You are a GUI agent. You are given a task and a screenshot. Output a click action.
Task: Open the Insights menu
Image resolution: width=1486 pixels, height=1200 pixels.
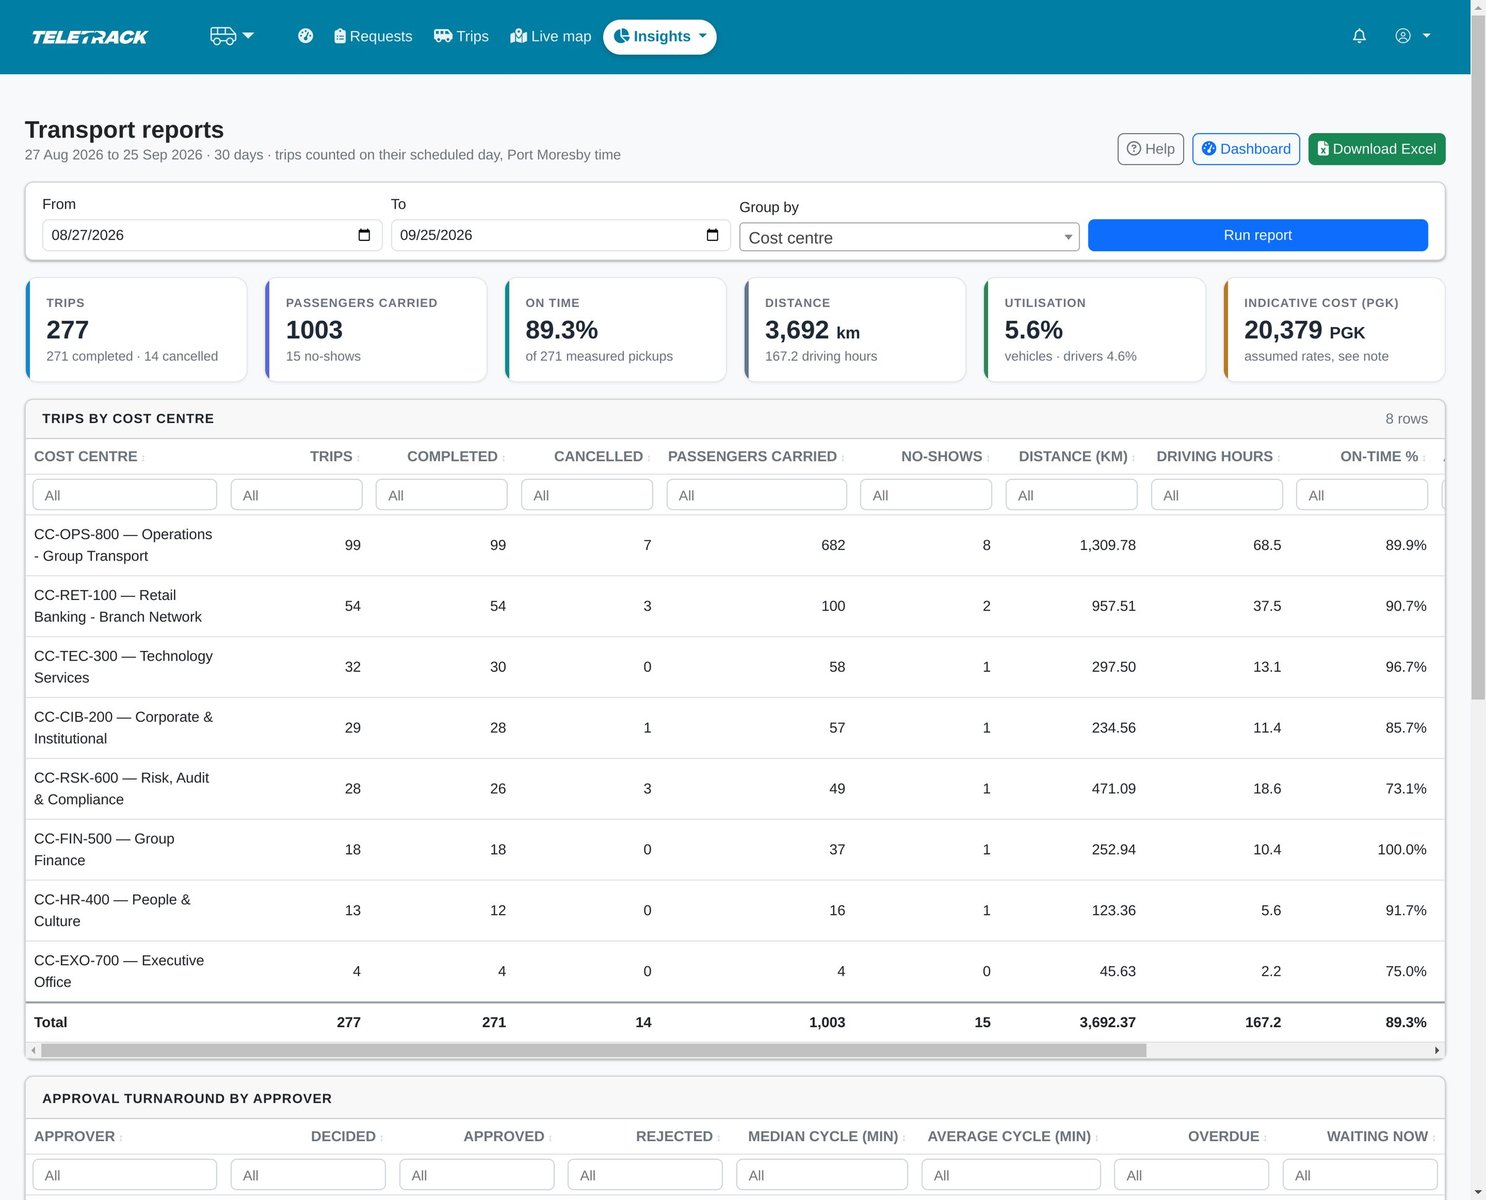[660, 37]
